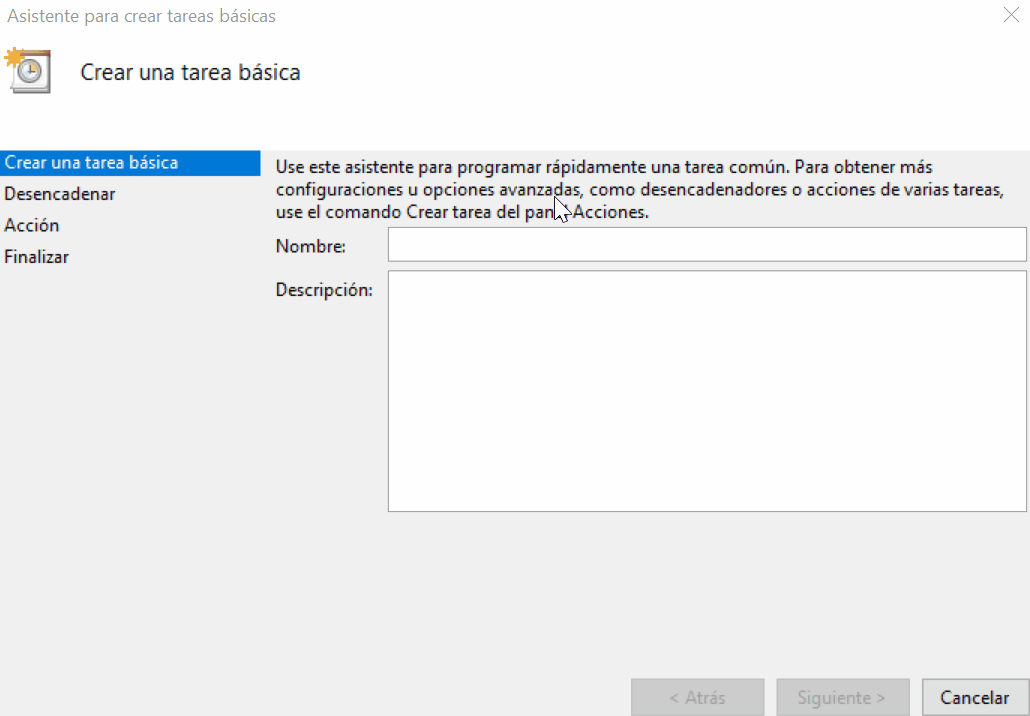1030x716 pixels.
Task: Click the '< Atrás' button
Action: pos(698,698)
